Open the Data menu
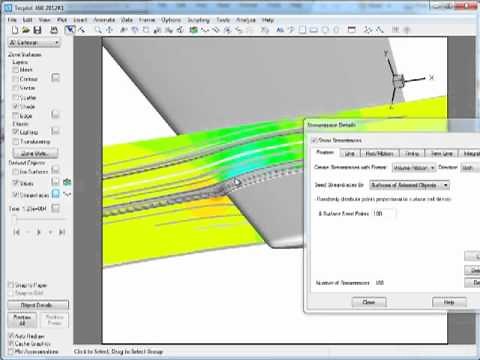This screenshot has height=360, width=480. [127, 20]
